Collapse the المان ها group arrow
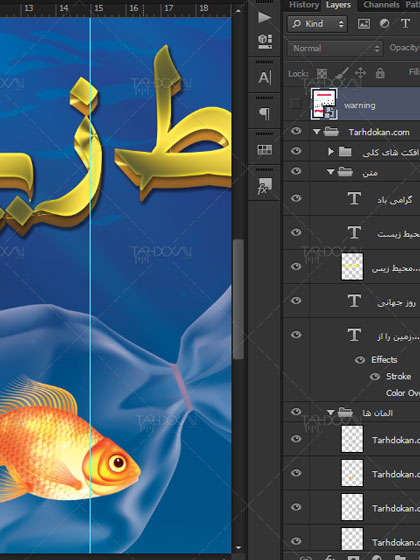 [x=330, y=413]
